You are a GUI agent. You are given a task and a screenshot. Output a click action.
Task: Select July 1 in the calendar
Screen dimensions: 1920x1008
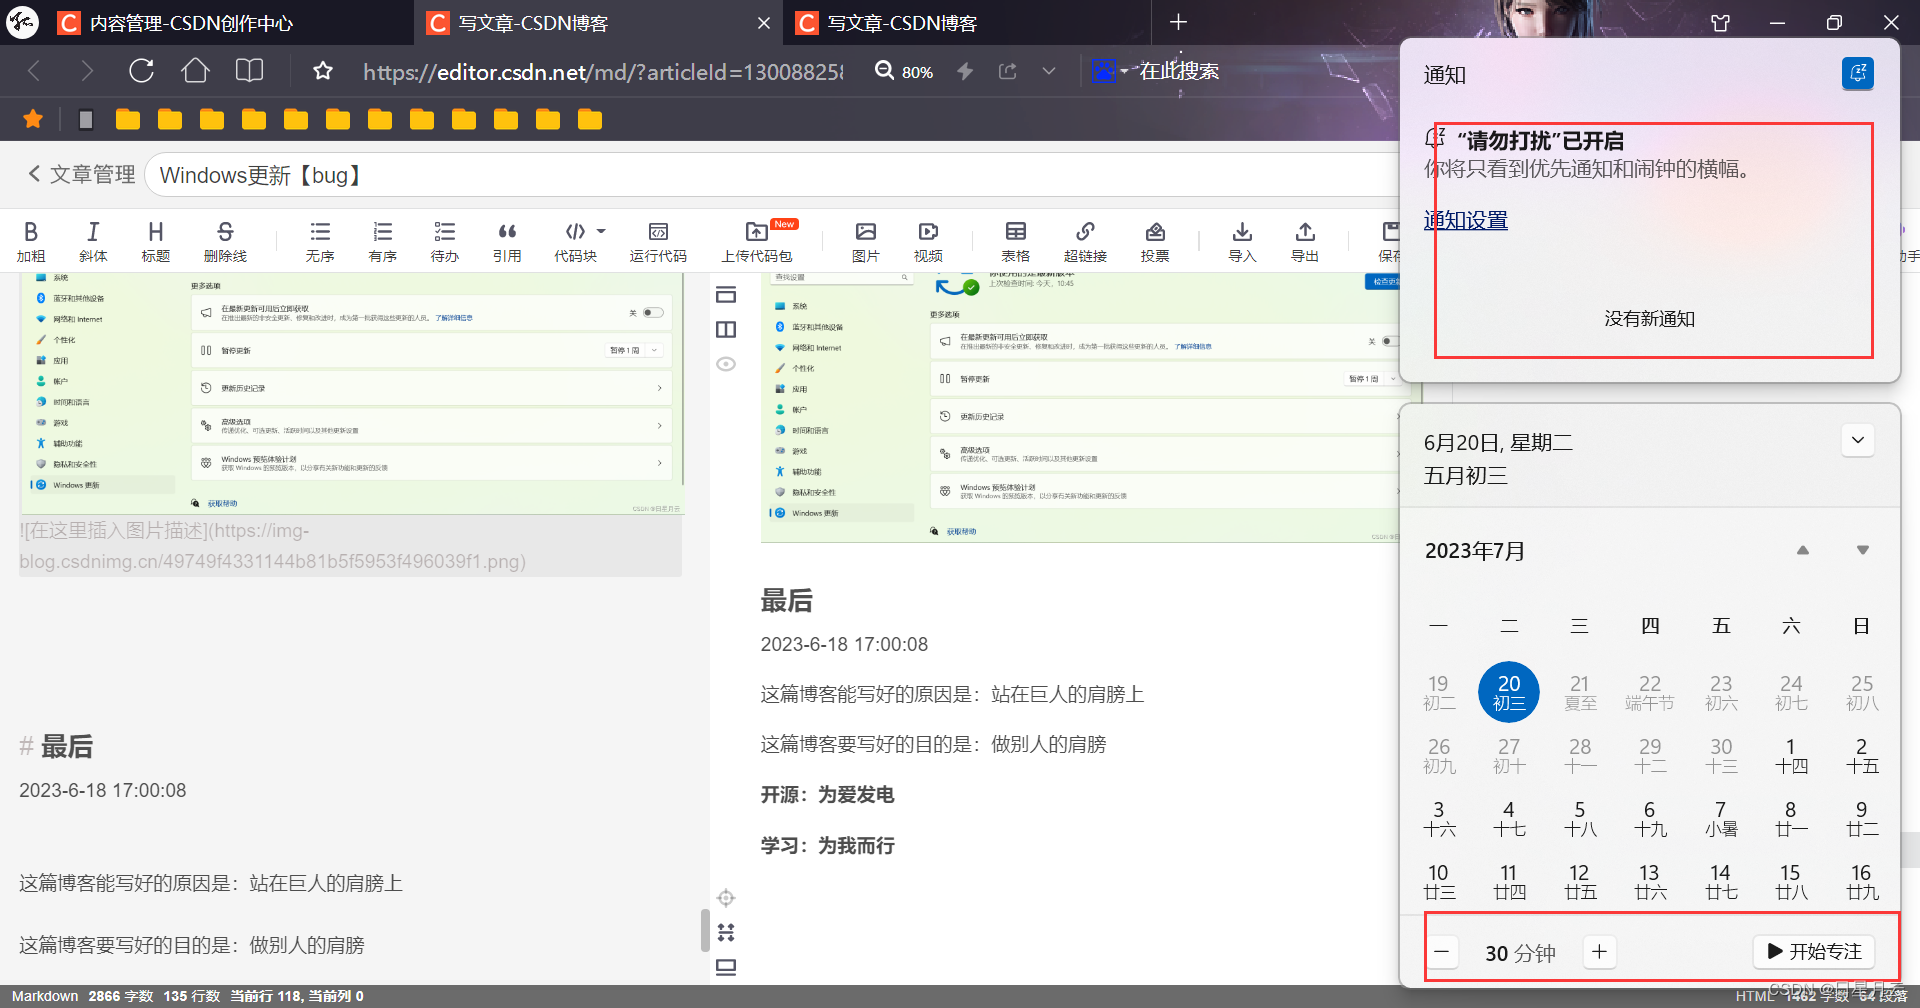click(1790, 755)
